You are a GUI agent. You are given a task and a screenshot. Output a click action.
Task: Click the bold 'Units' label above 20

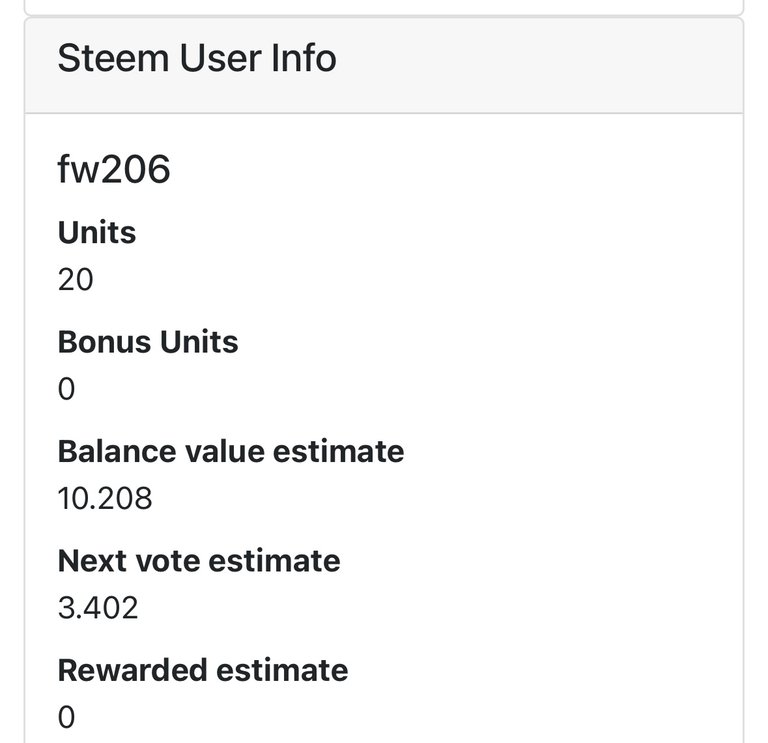pos(97,233)
